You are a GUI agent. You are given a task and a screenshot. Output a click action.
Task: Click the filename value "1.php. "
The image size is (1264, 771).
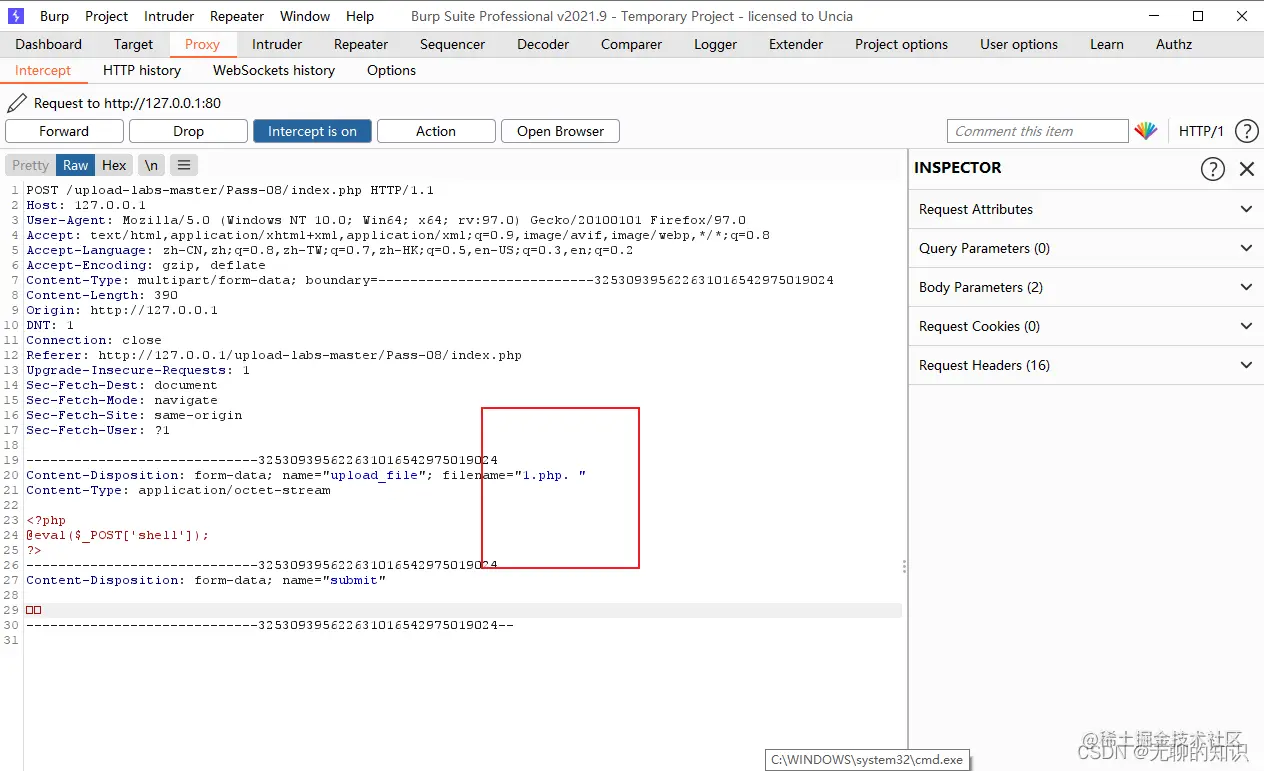(x=550, y=475)
